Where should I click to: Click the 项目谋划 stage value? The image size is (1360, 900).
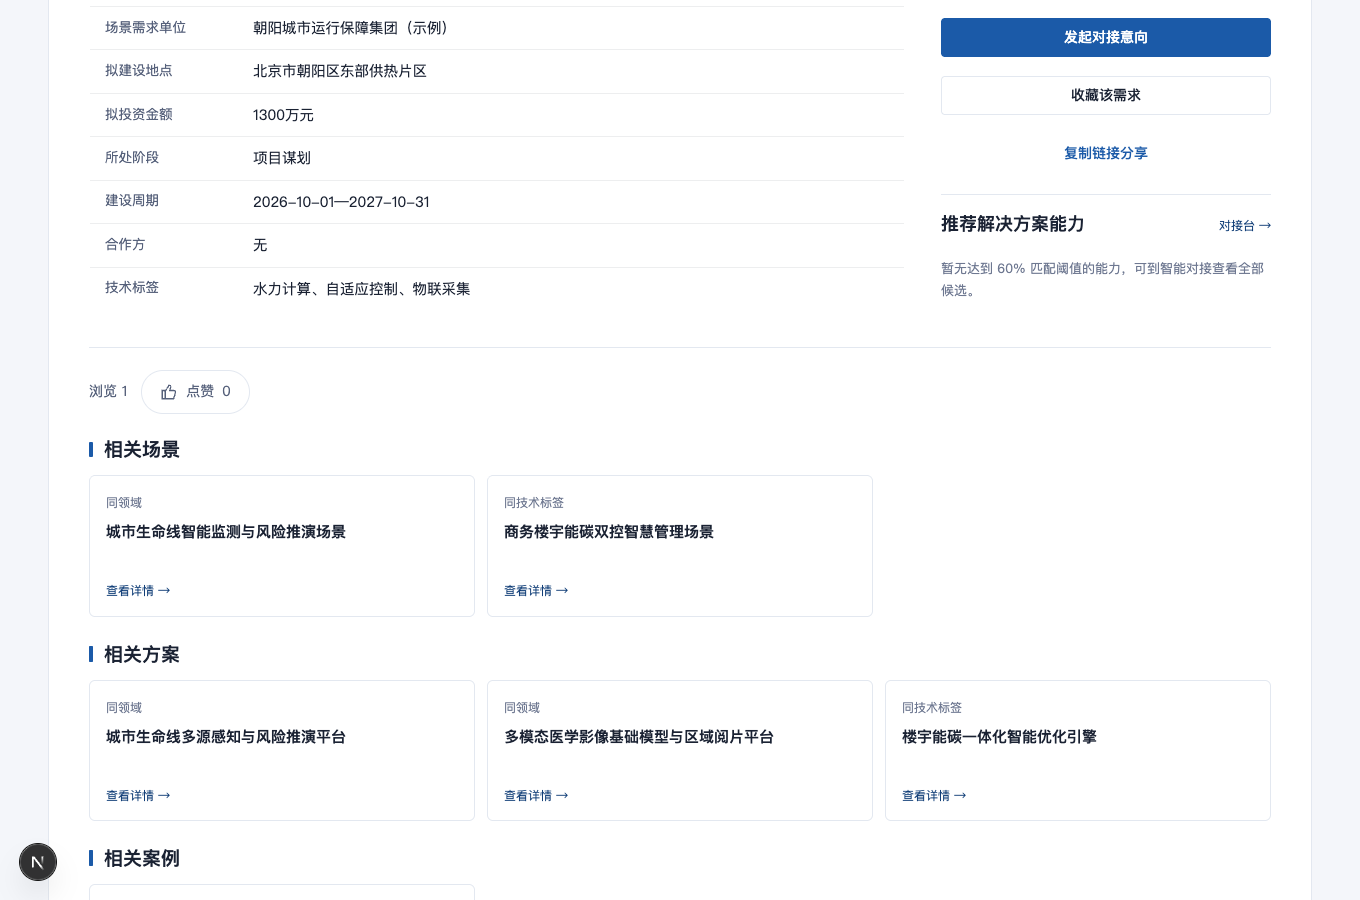click(x=282, y=158)
